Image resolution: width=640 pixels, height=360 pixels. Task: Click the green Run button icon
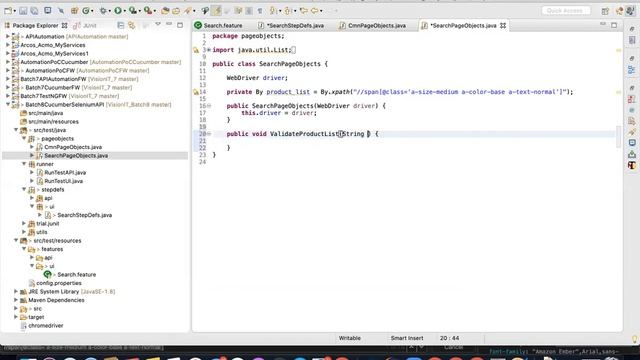pos(118,11)
